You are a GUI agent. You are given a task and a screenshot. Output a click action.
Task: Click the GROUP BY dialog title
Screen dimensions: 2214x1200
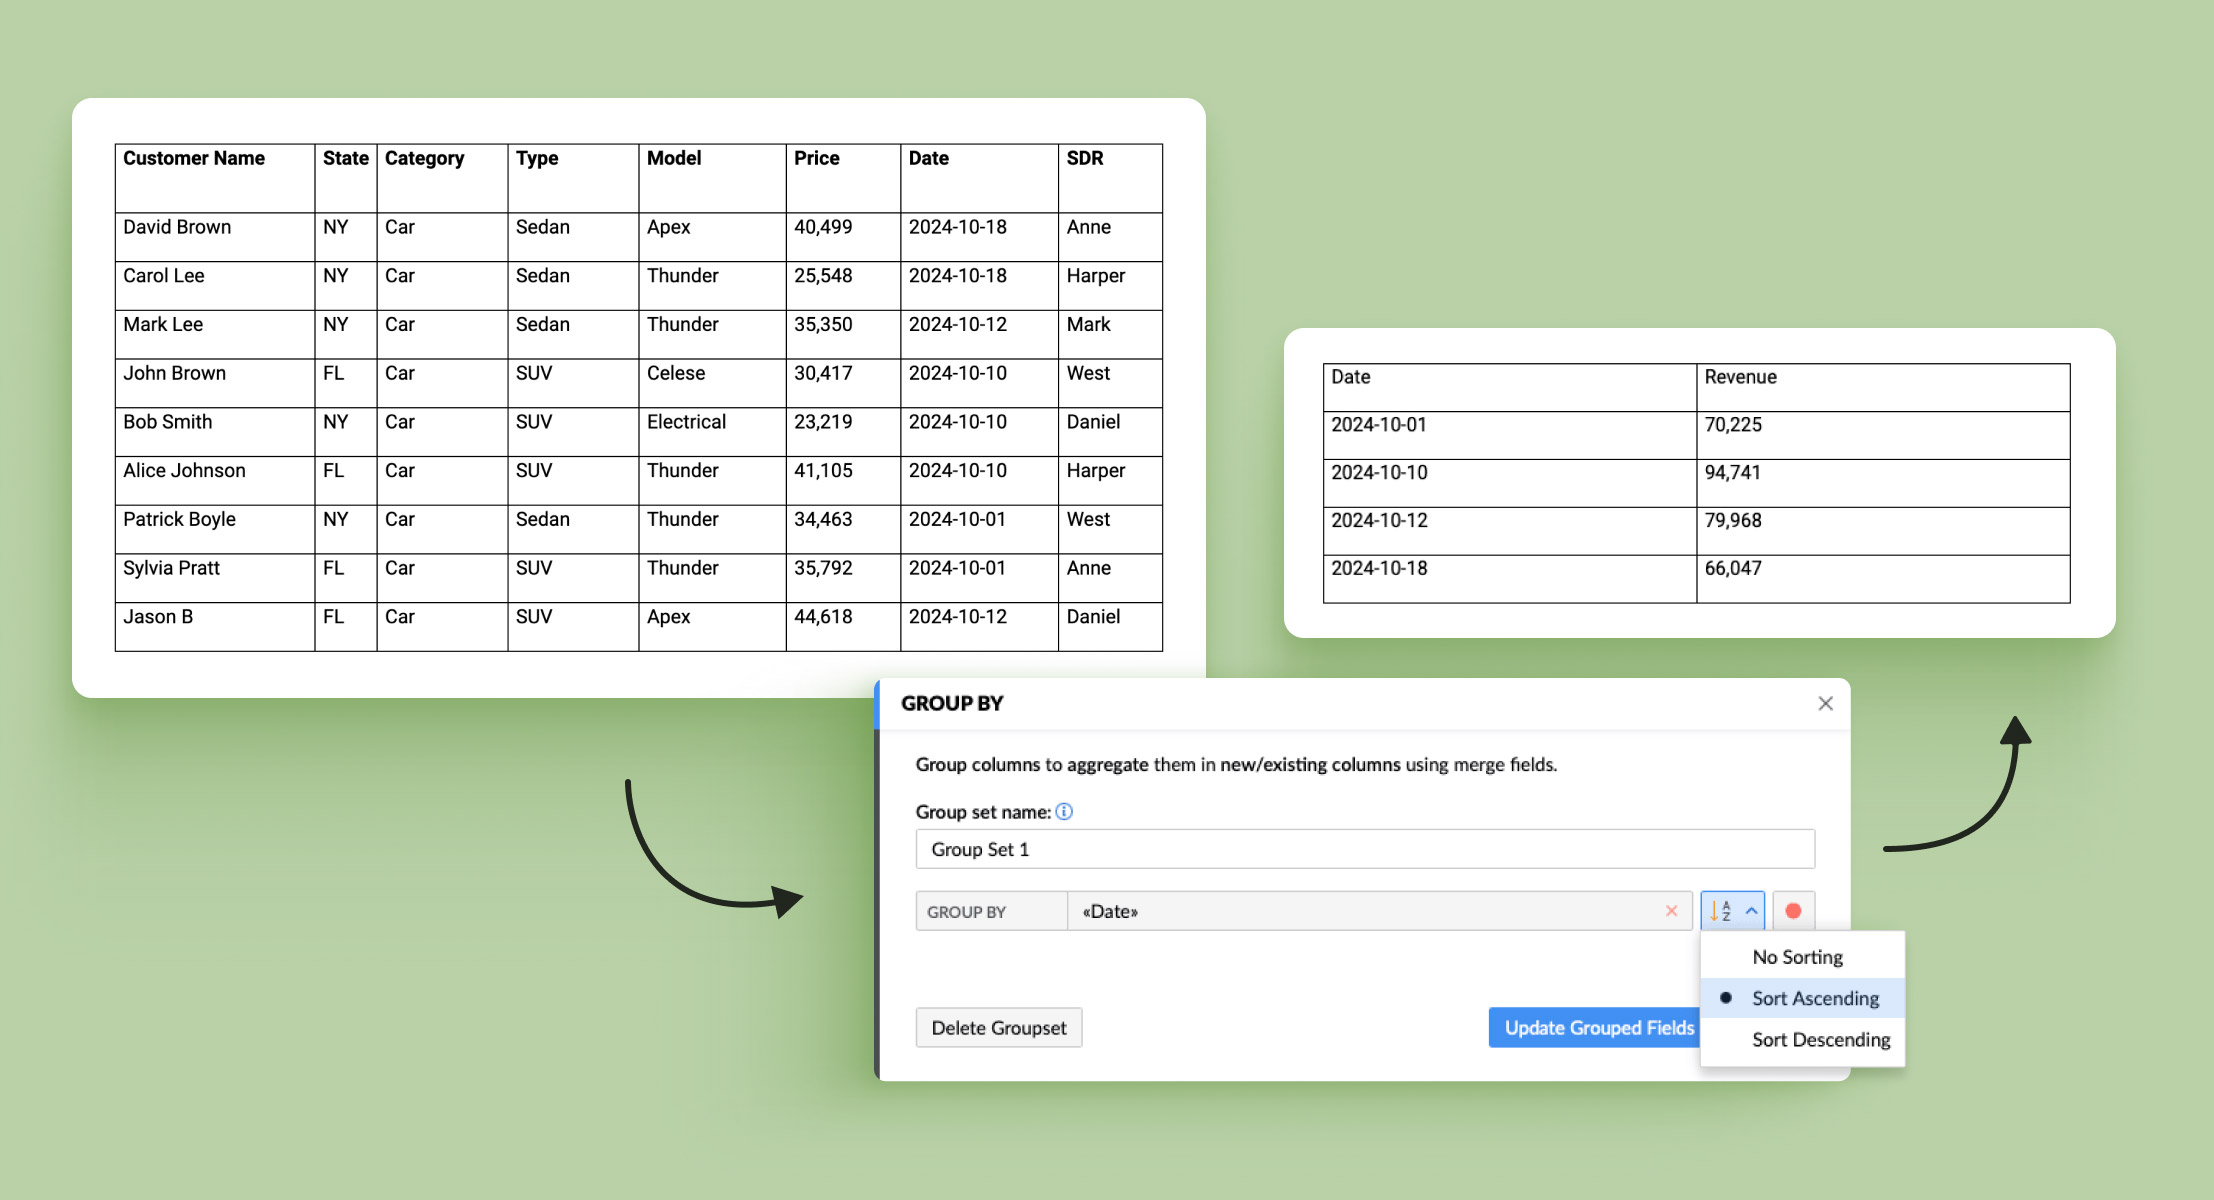pos(952,704)
